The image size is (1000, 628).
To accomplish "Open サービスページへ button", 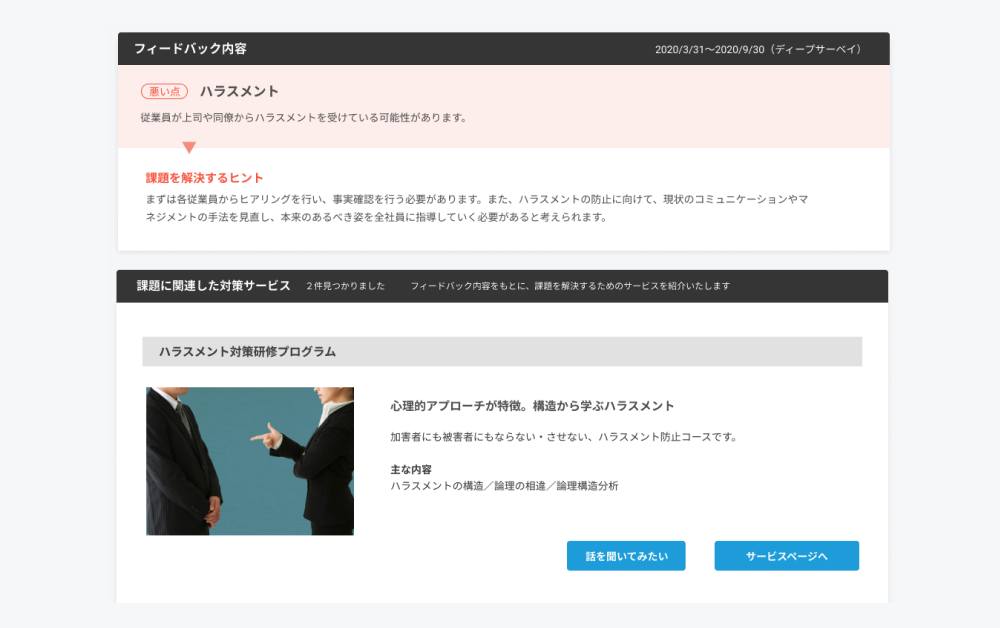I will click(786, 556).
